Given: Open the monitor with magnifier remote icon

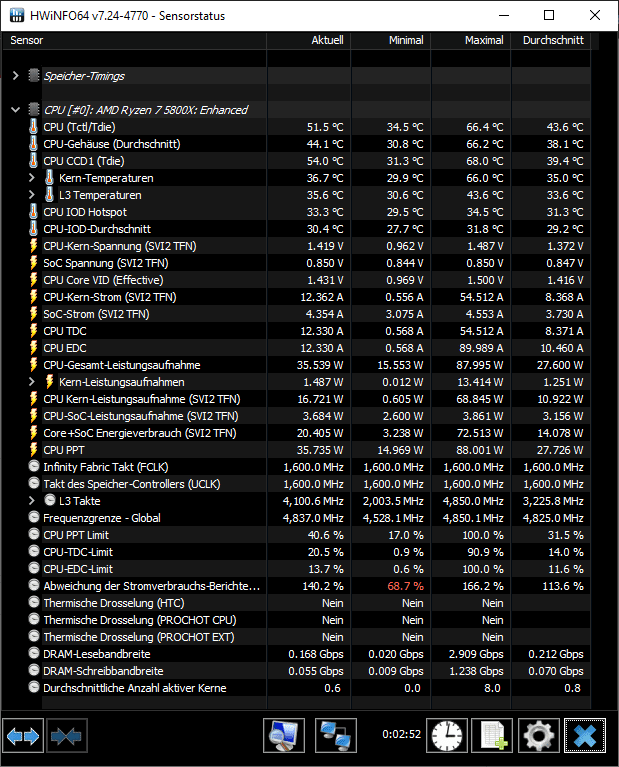Looking at the screenshot, I should 284,735.
